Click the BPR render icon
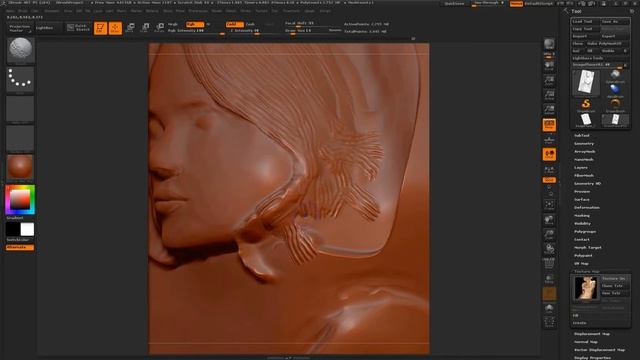 (x=549, y=44)
